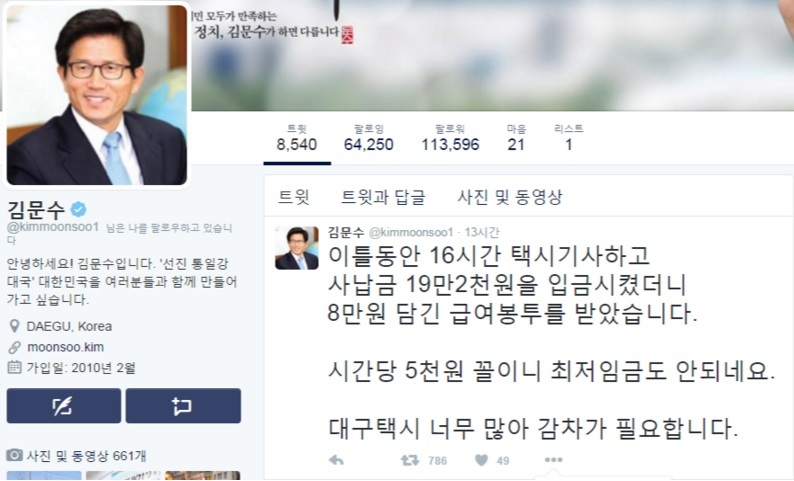Open the three-dots more menu on tweet
Viewport: 794px width, 481px height.
553,460
